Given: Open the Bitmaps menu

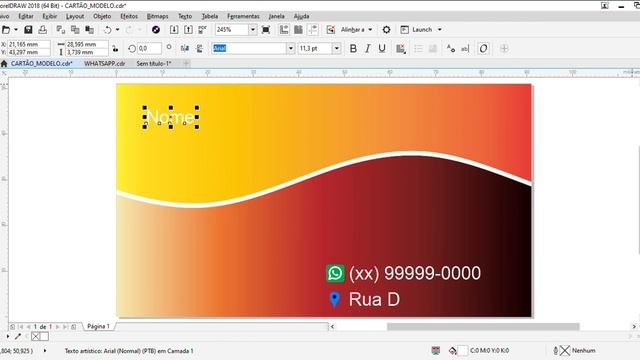Looking at the screenshot, I should pyautogui.click(x=158, y=16).
